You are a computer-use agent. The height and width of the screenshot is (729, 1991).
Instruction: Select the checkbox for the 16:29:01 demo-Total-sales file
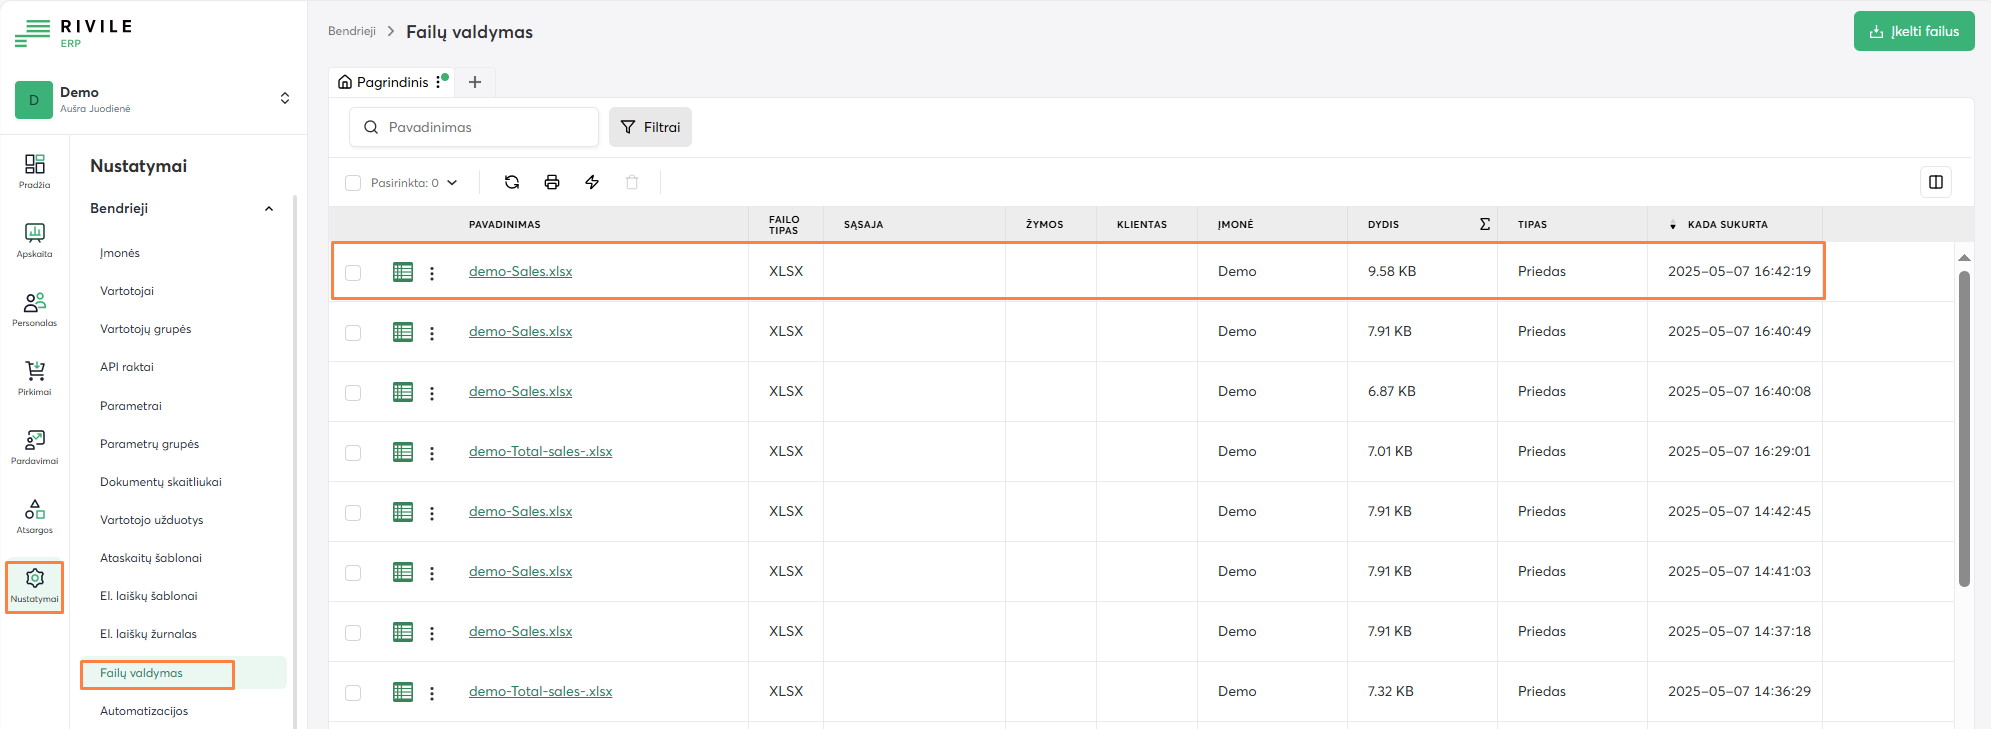click(353, 453)
